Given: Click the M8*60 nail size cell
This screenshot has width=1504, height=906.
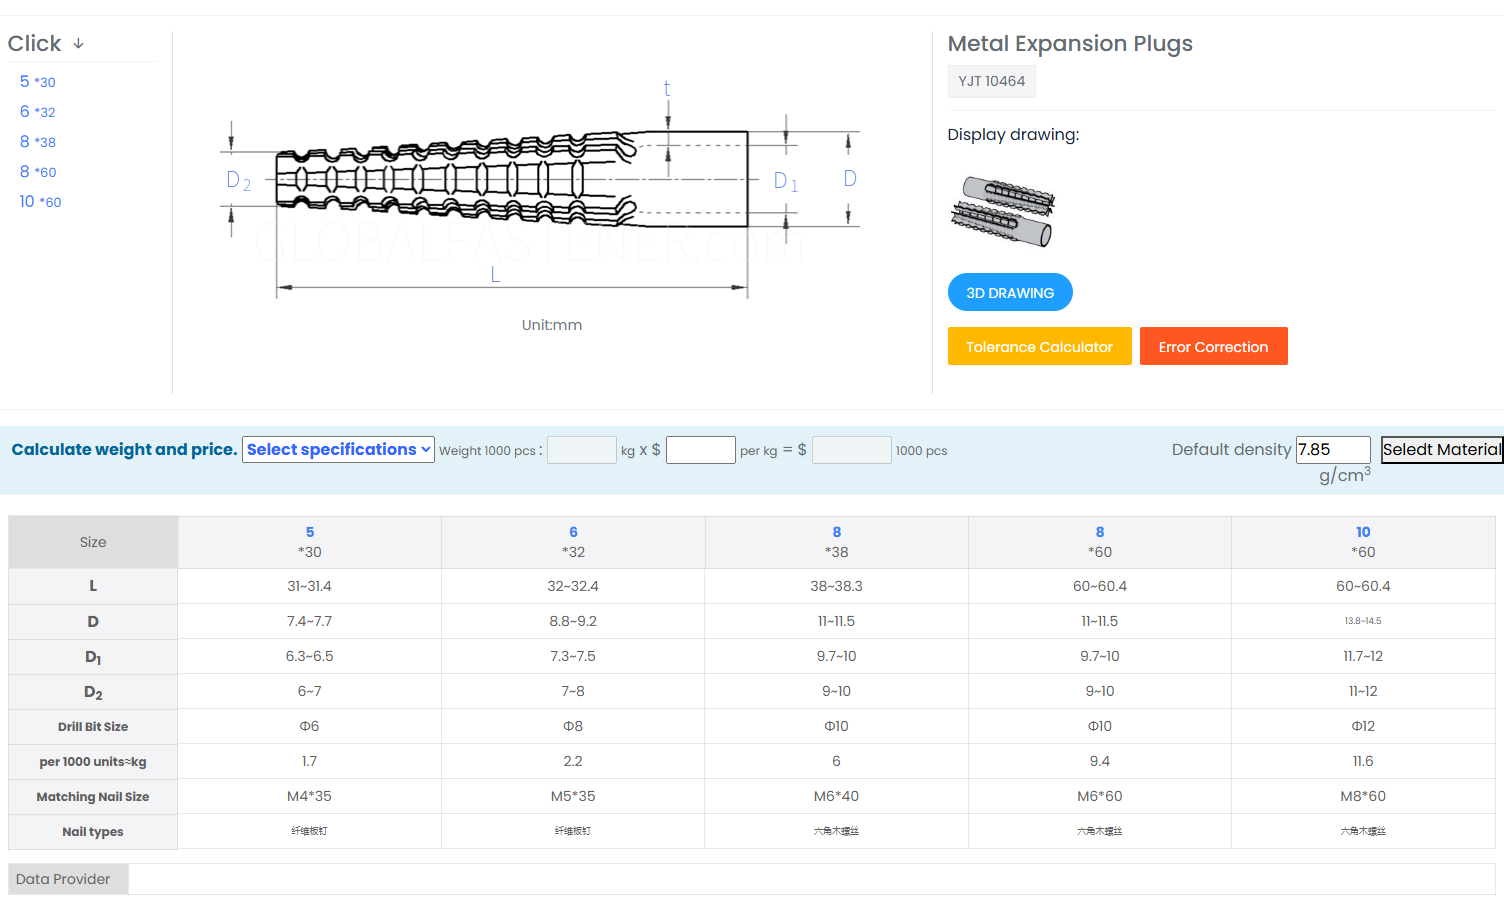Looking at the screenshot, I should tap(1363, 796).
